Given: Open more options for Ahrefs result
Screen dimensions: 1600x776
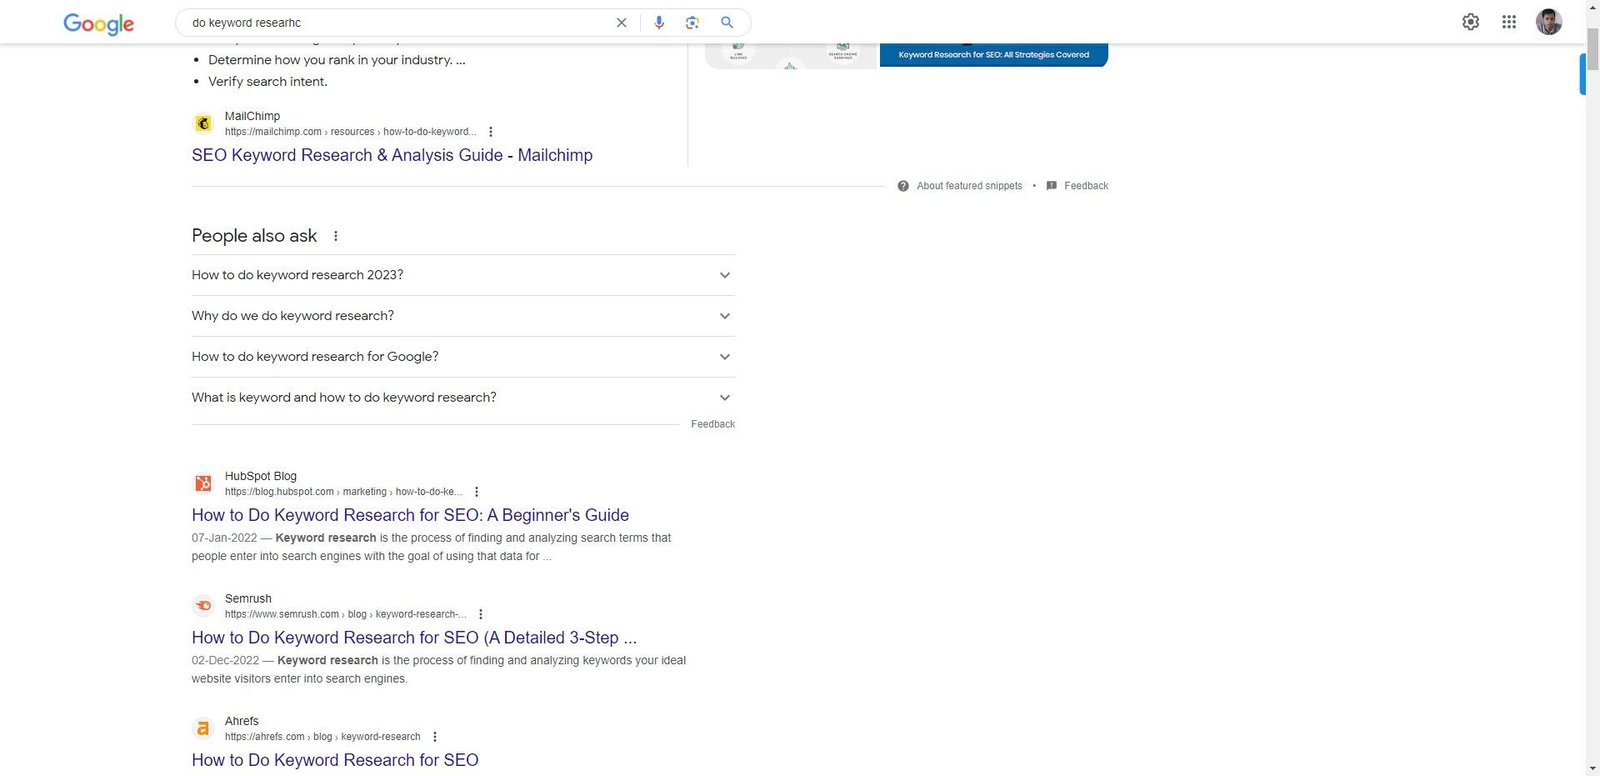Looking at the screenshot, I should point(434,737).
